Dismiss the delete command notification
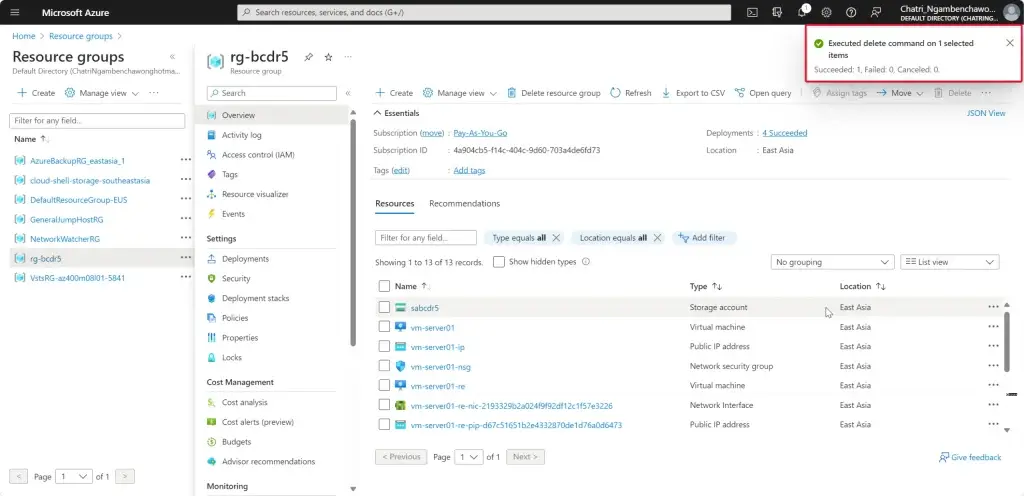Screen dimensions: 1024x496 [x=1010, y=43]
